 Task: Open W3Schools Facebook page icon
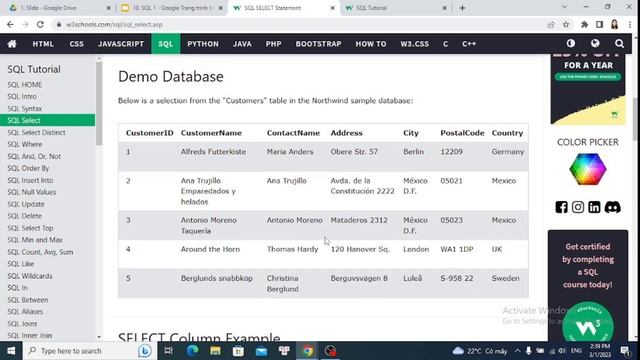point(561,207)
